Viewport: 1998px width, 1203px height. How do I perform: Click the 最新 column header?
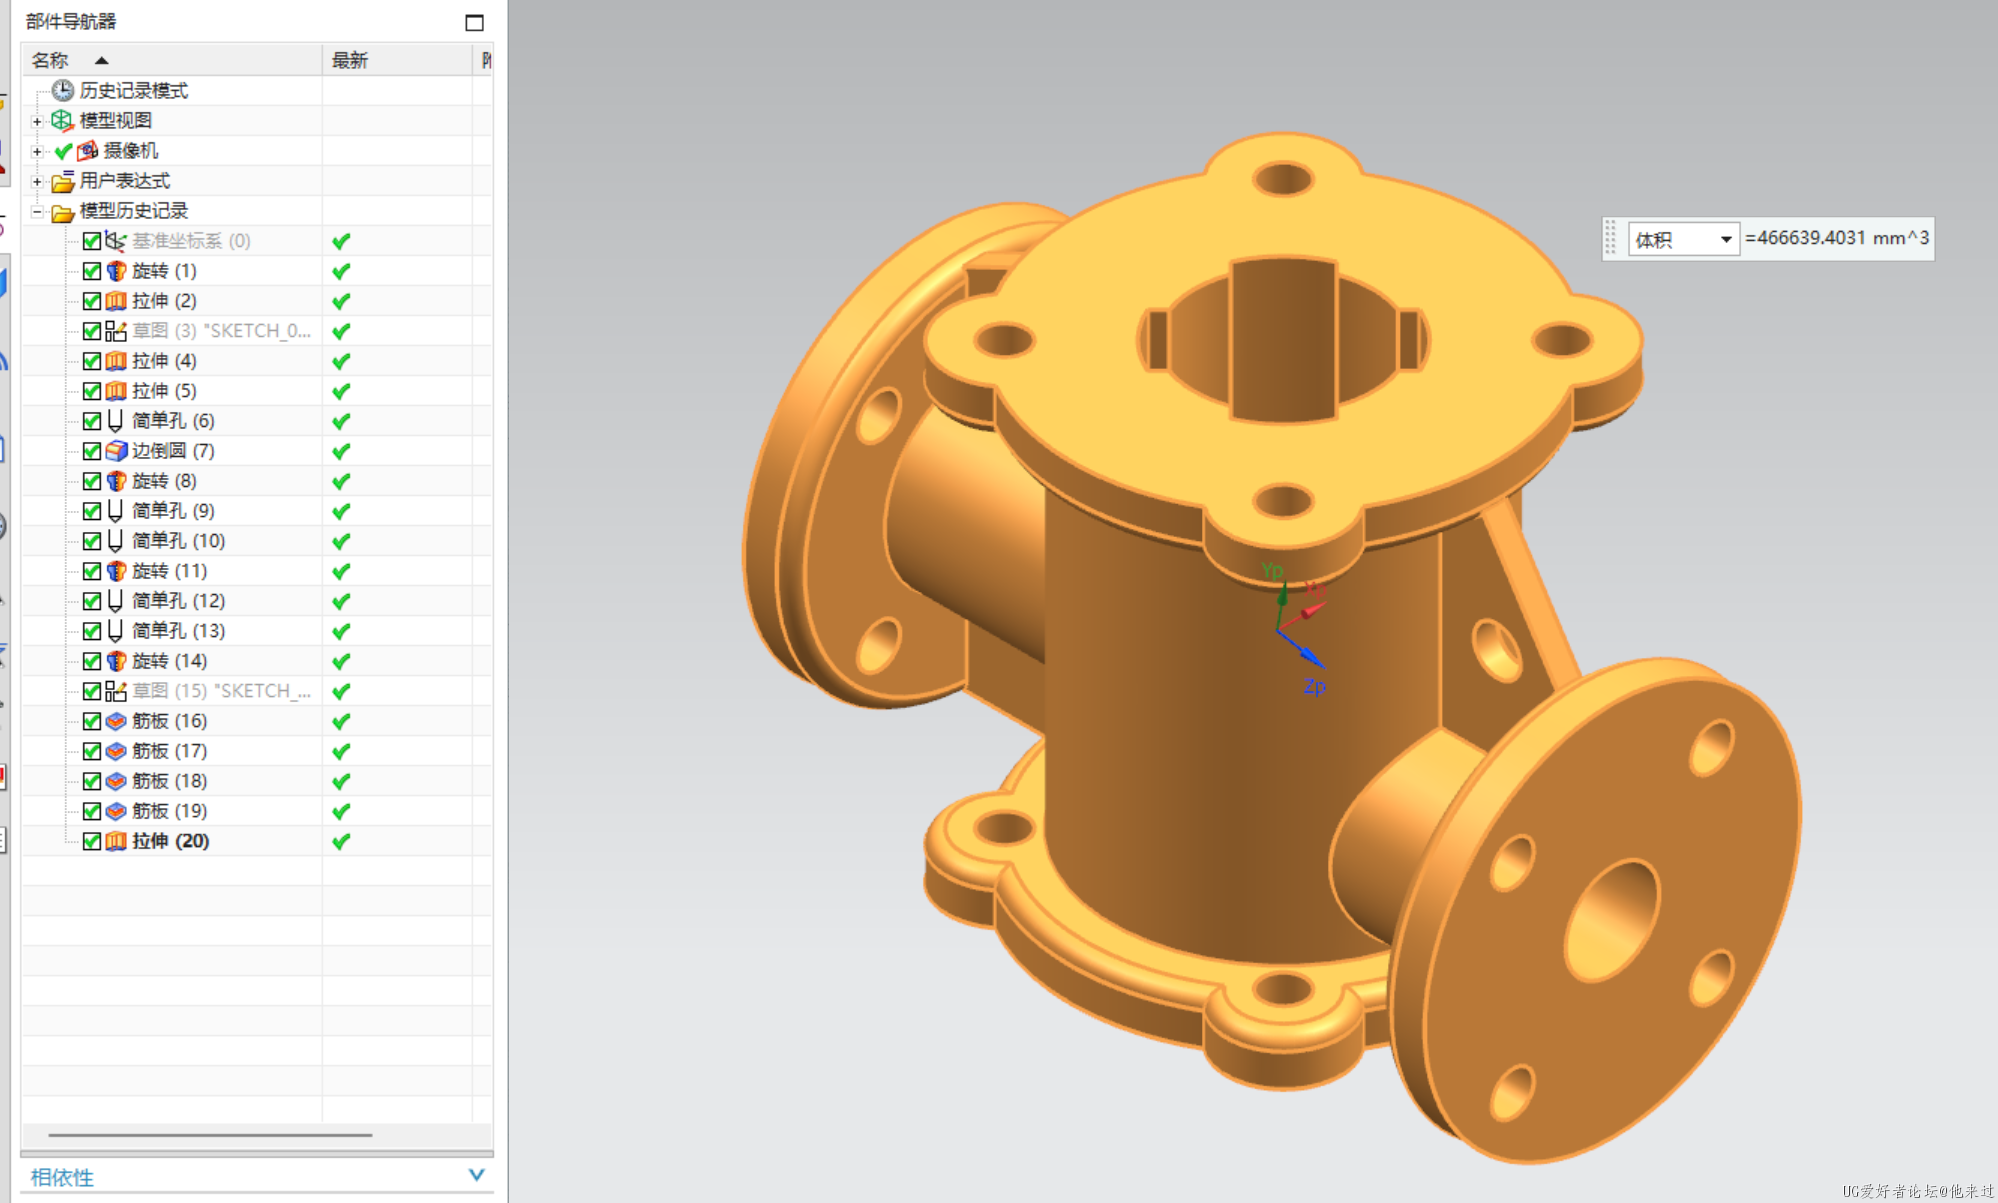tap(397, 60)
